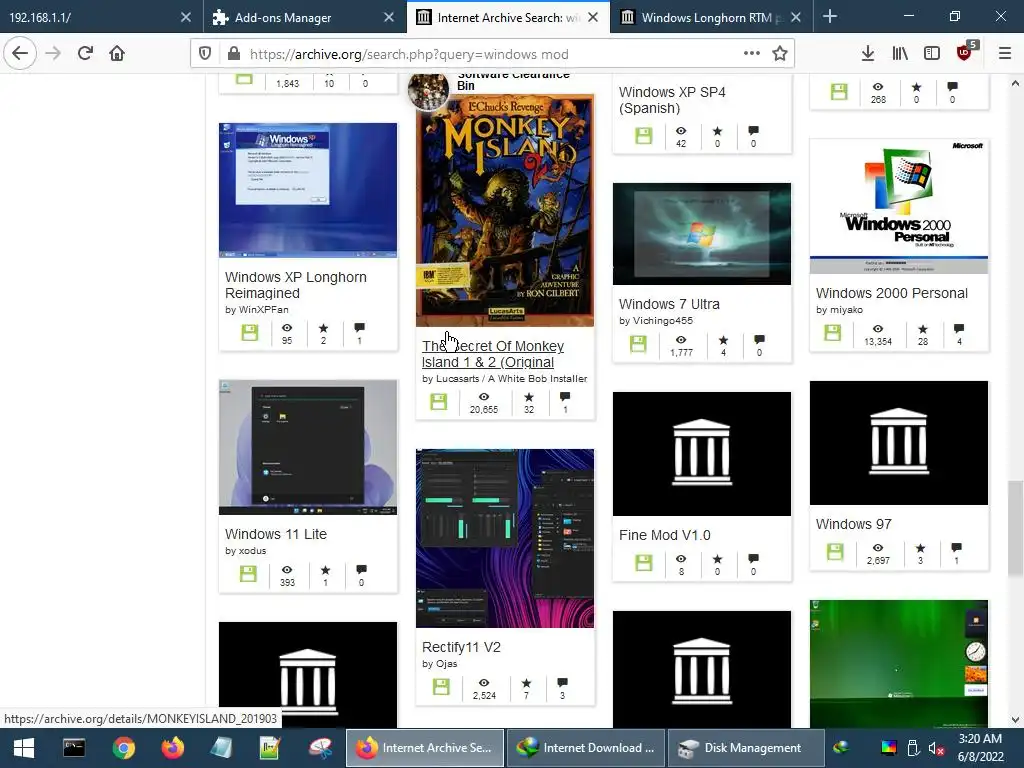The width and height of the screenshot is (1024, 768).
Task: Open the Firefox downloads panel
Action: tap(868, 54)
